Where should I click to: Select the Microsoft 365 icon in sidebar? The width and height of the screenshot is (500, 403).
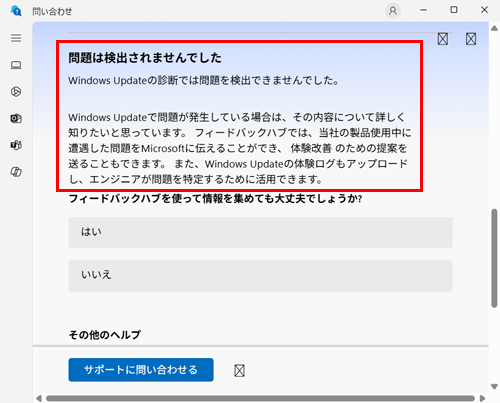coord(16,91)
